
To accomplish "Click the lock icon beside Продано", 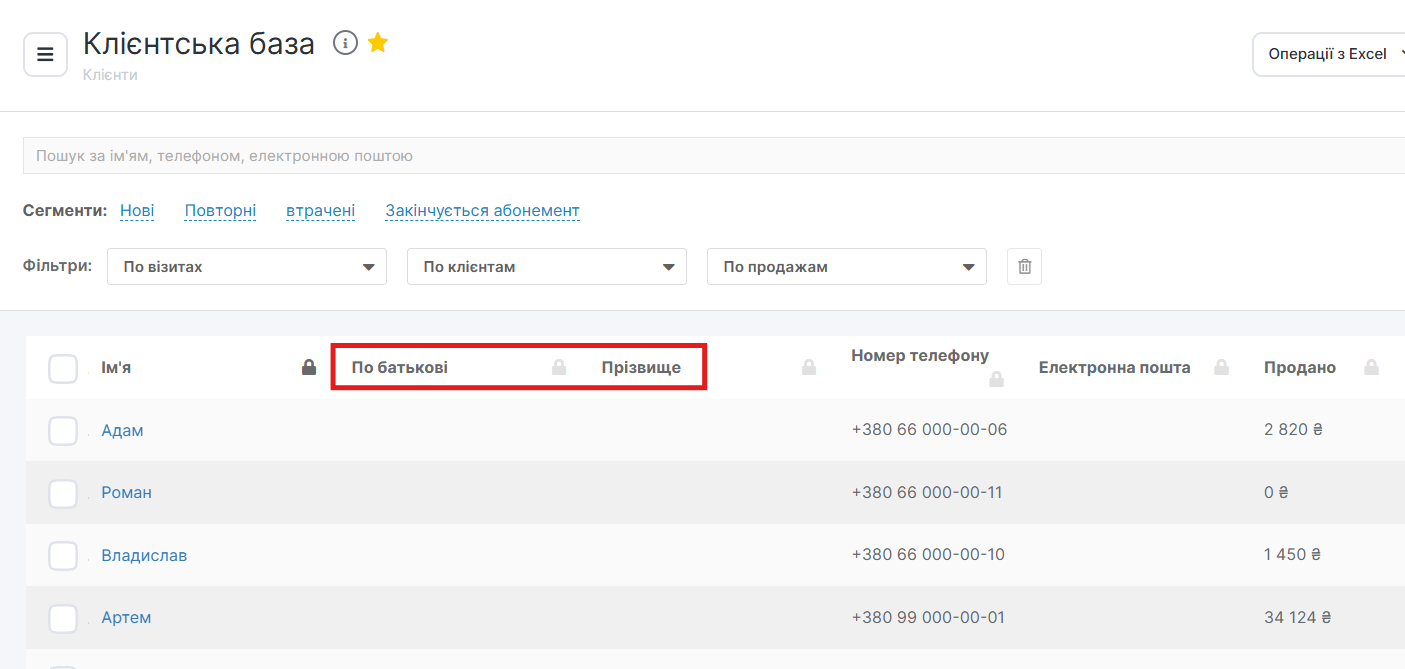I will (1372, 367).
